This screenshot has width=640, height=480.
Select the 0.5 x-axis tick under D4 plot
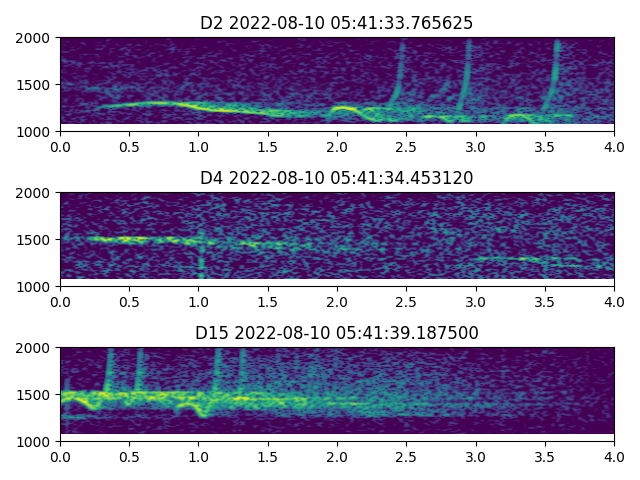pyautogui.click(x=129, y=301)
